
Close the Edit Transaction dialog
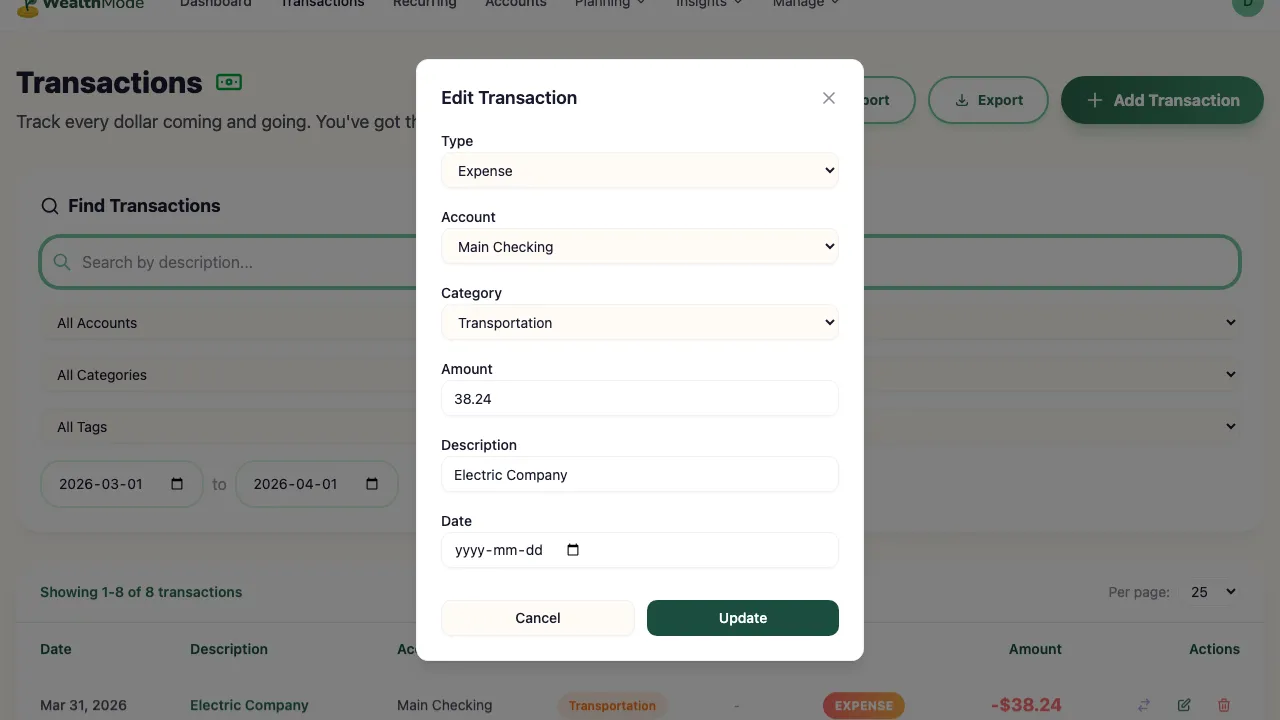[x=828, y=98]
